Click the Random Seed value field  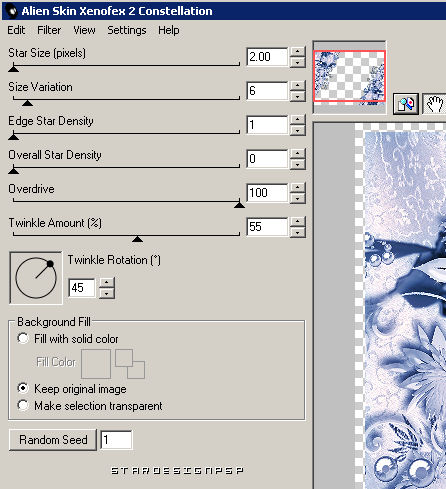(116, 440)
